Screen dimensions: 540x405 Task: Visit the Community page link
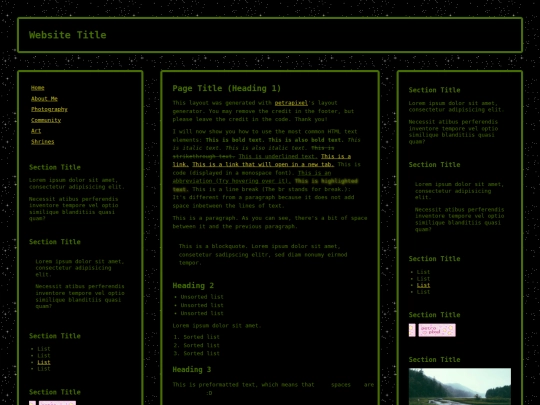46,120
